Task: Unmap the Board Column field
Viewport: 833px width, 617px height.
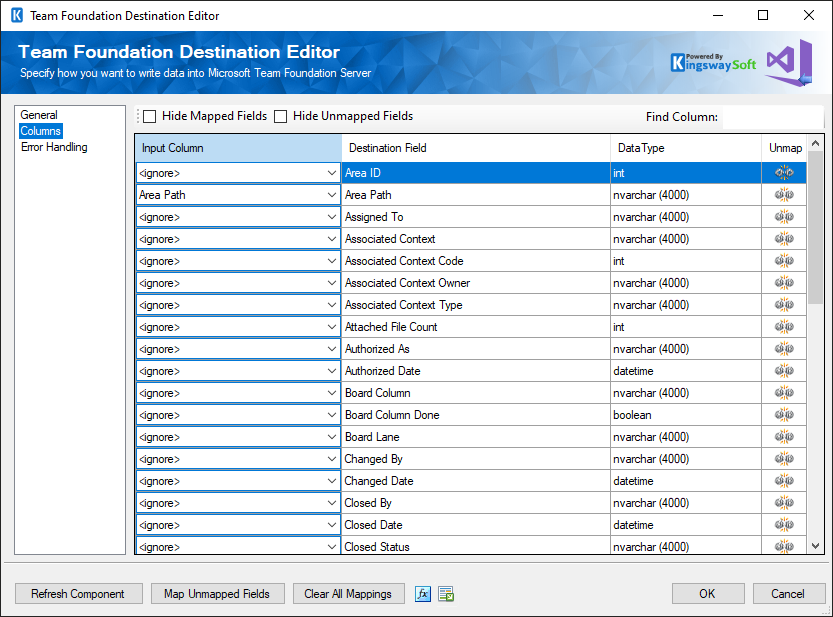Action: coord(784,393)
